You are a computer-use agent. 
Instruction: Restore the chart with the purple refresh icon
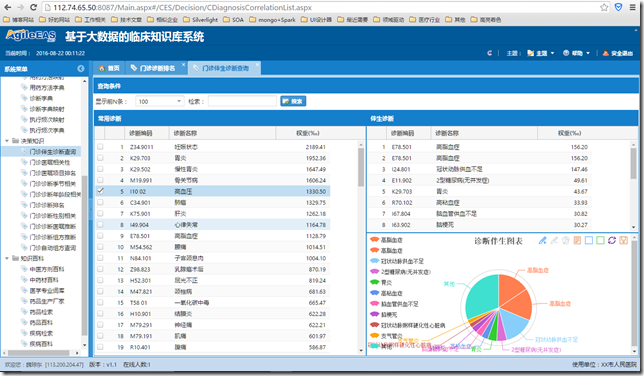612,240
